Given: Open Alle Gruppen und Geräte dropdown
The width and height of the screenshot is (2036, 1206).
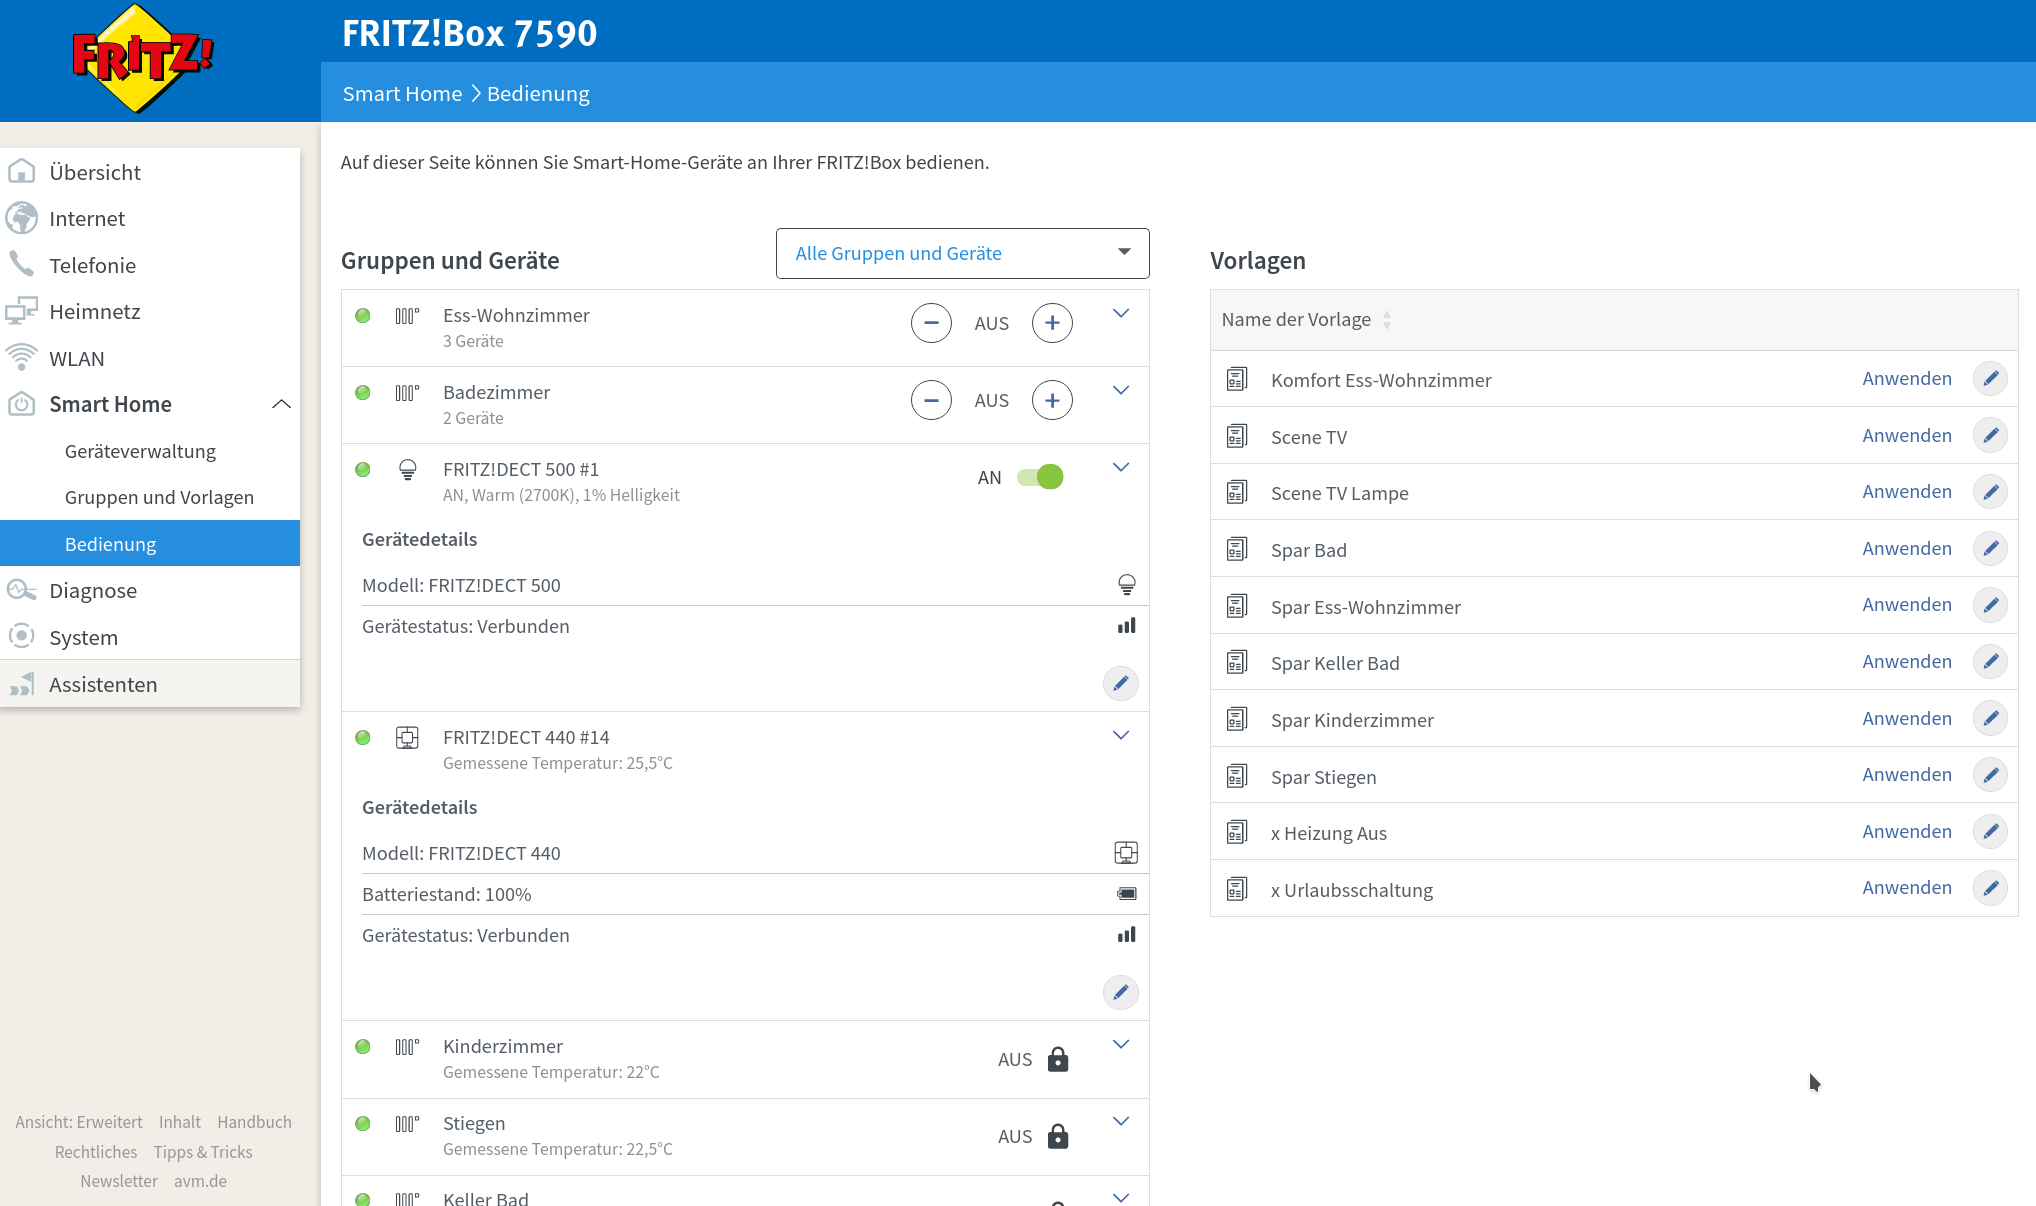Looking at the screenshot, I should [x=962, y=253].
